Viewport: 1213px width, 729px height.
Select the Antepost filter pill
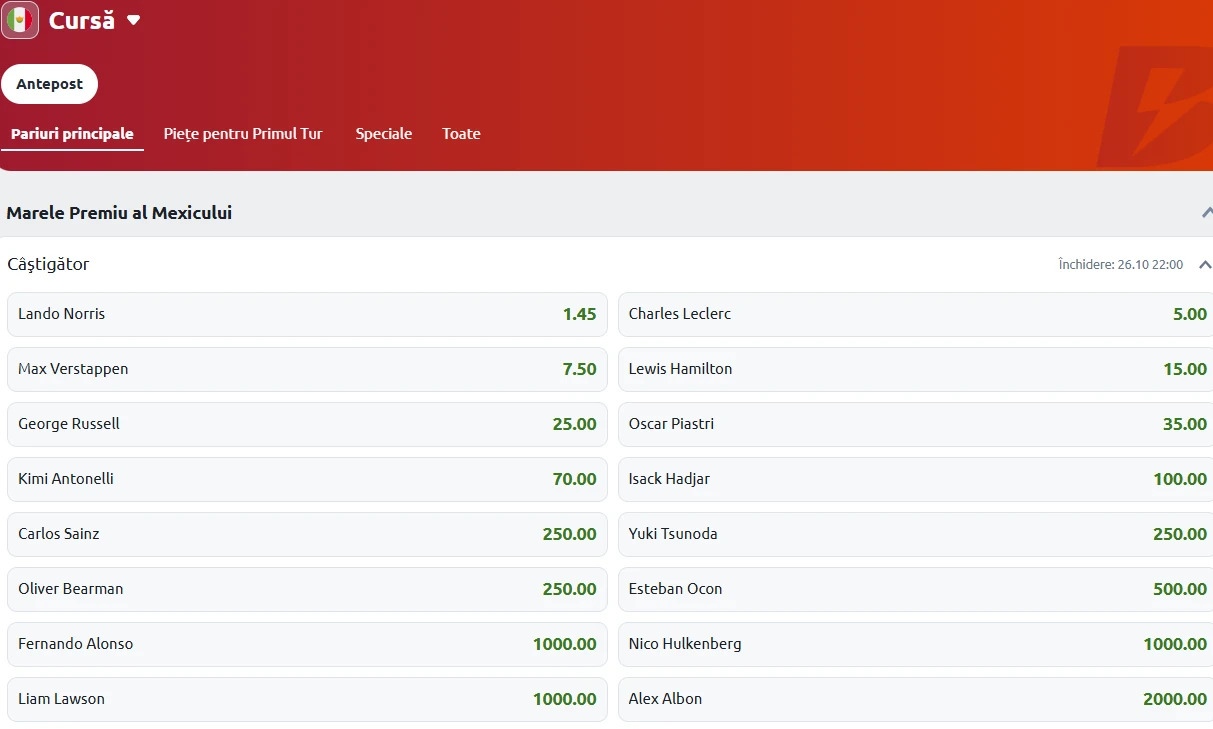coord(49,84)
